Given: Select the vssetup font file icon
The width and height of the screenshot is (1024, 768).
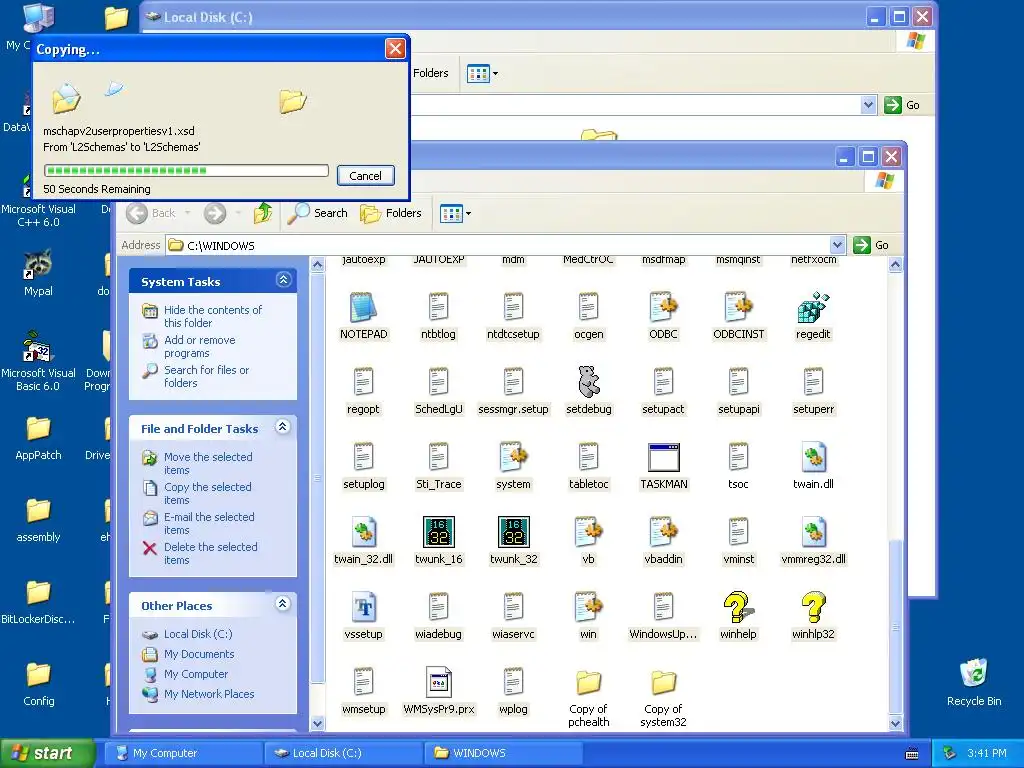Looking at the screenshot, I should point(363,607).
